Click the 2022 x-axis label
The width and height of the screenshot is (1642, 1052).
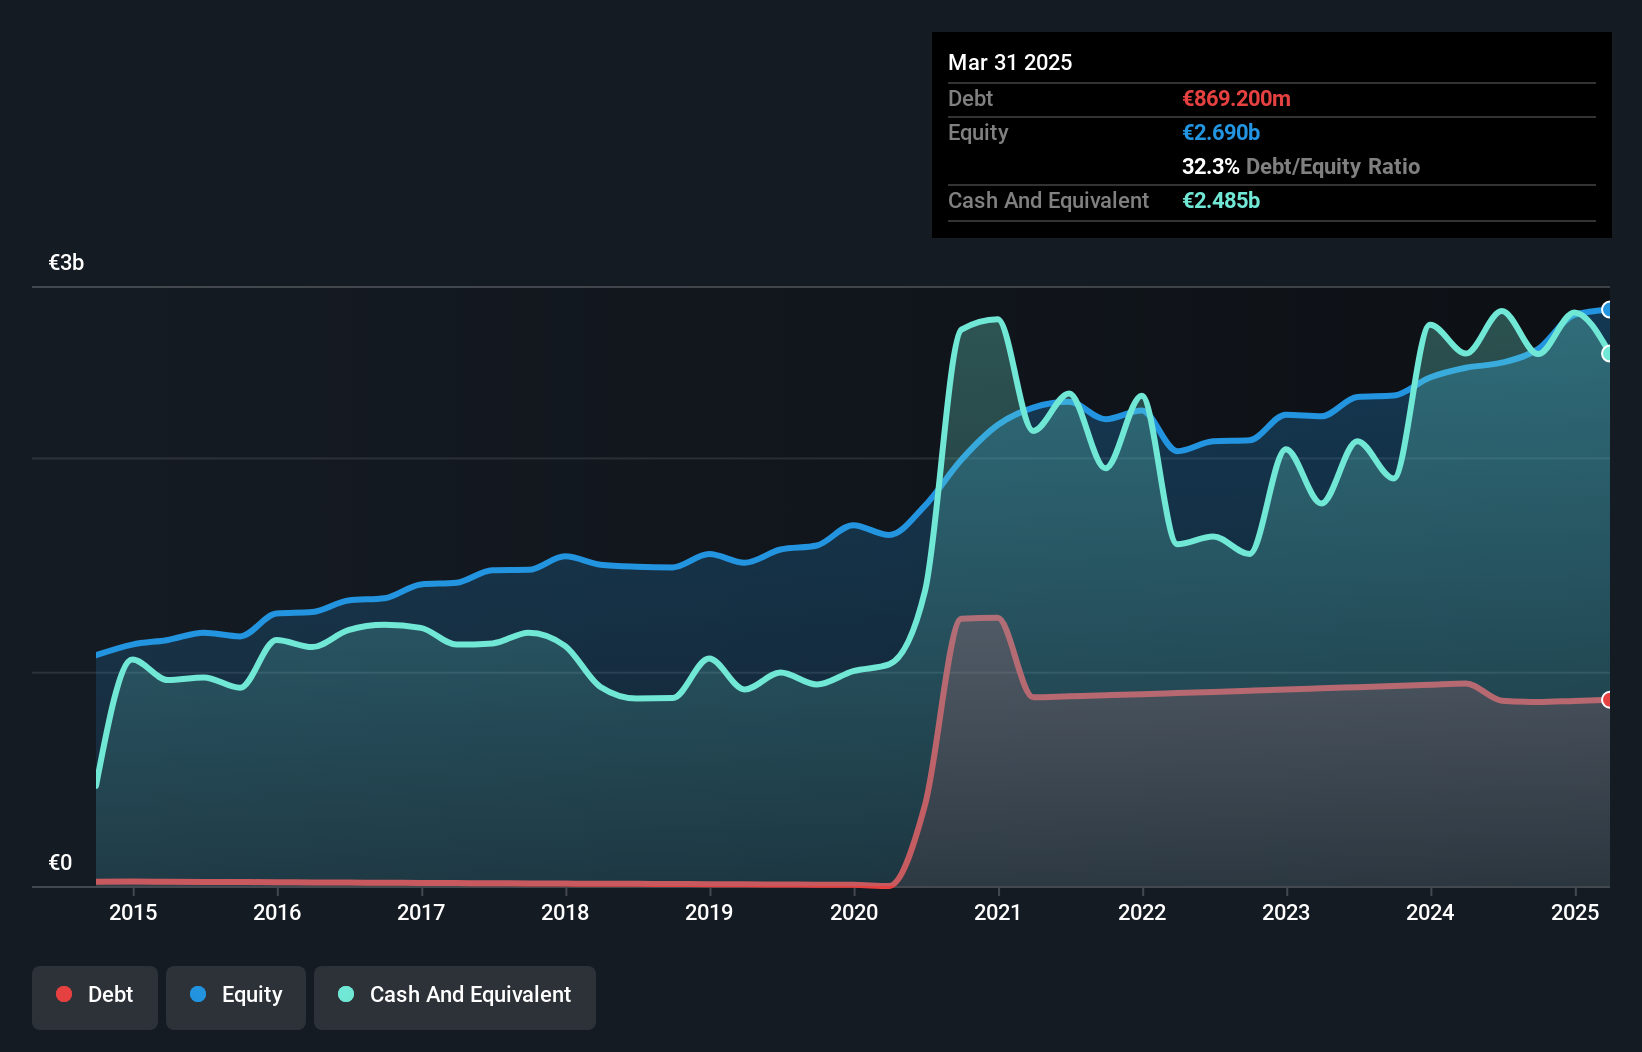(x=1142, y=912)
